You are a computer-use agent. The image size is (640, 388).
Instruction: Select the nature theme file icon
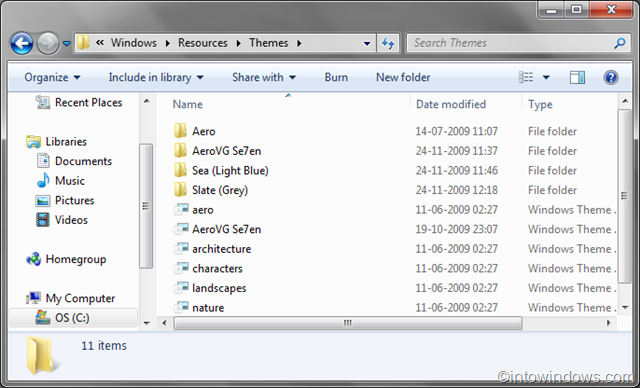click(x=181, y=307)
